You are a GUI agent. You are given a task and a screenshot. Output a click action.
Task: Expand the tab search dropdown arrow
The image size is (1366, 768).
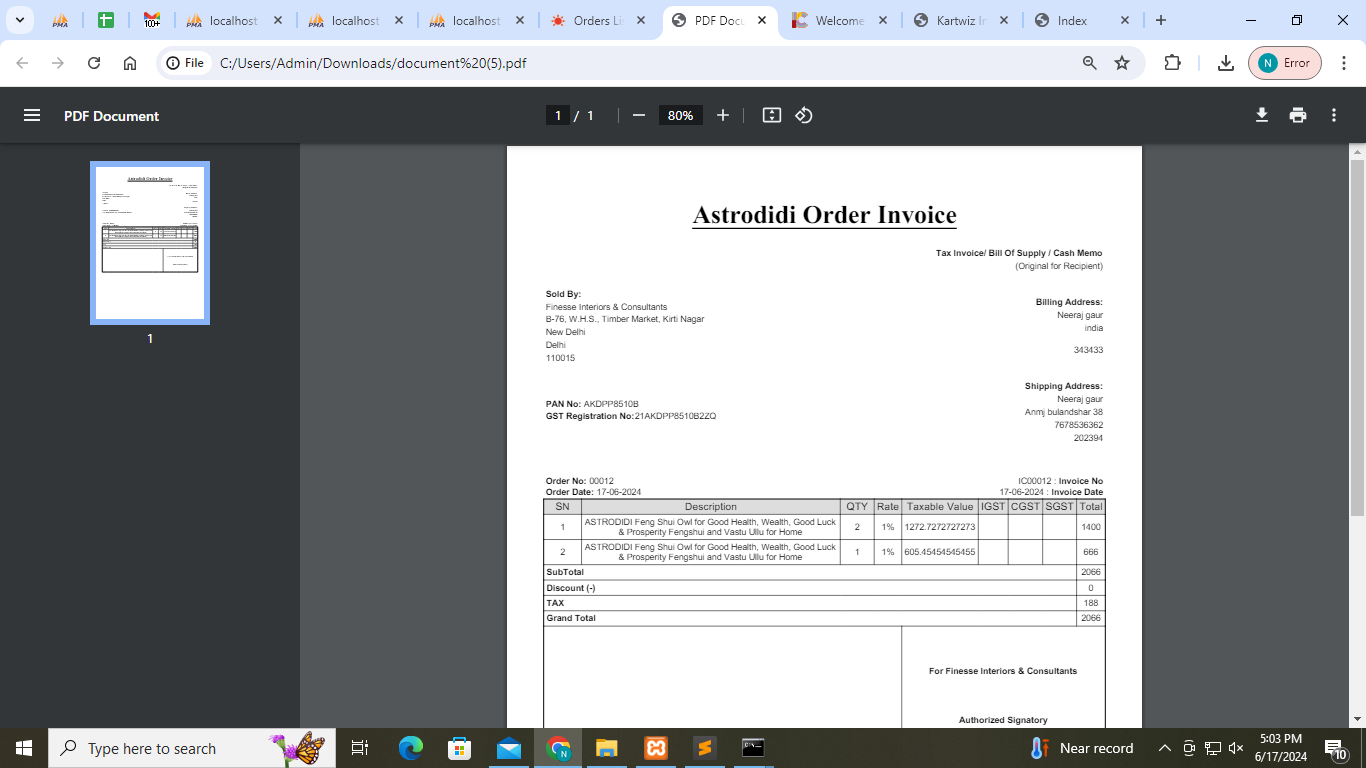coord(19,20)
